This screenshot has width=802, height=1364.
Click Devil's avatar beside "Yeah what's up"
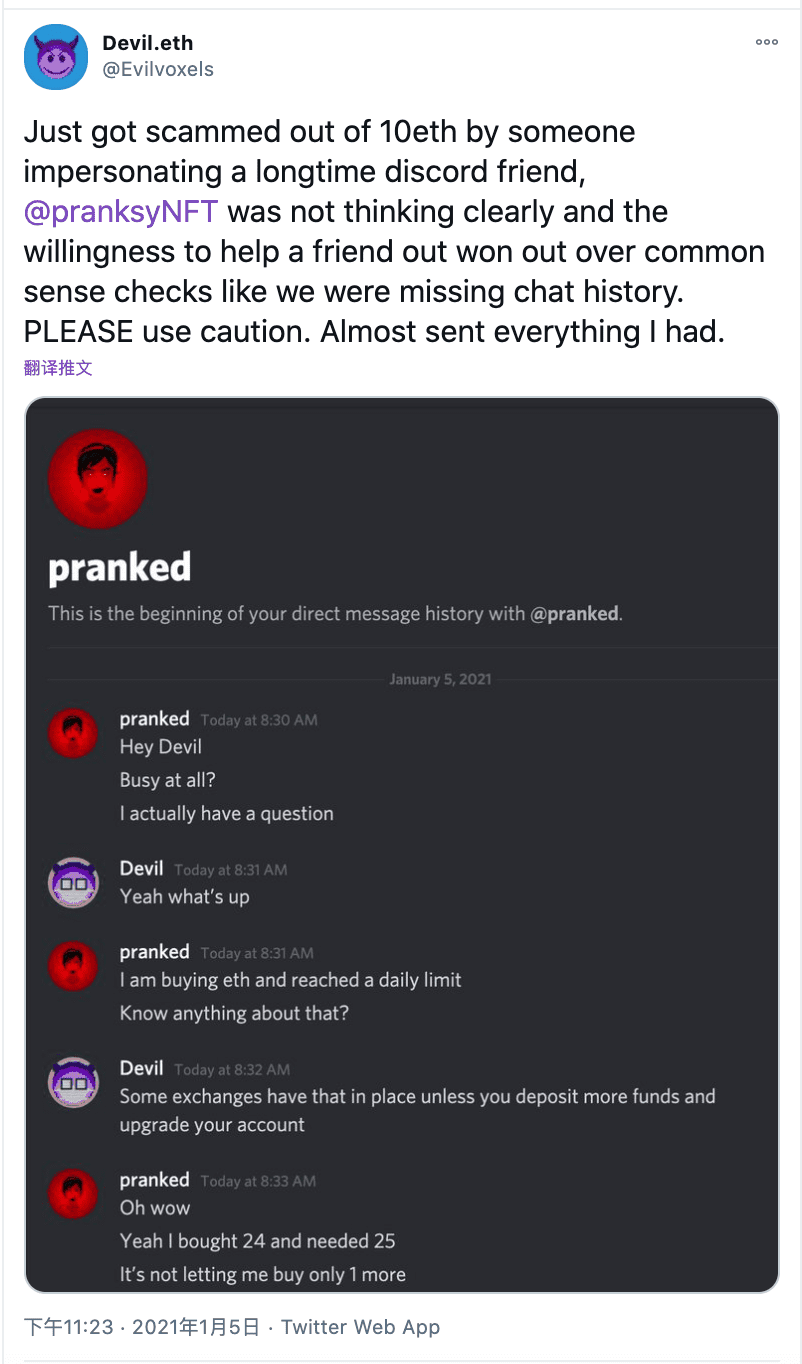pyautogui.click(x=73, y=883)
